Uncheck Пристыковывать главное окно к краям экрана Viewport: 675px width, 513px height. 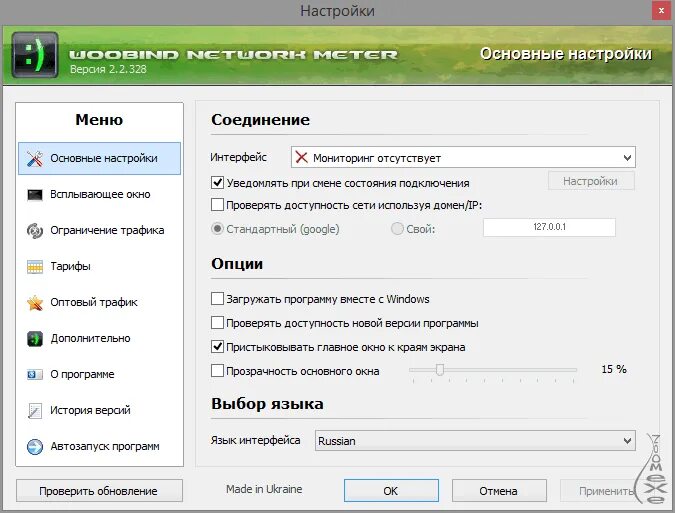pos(217,347)
